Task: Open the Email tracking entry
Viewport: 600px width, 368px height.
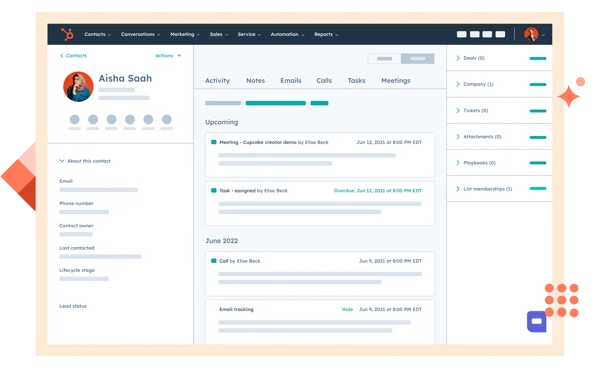Action: [320, 322]
